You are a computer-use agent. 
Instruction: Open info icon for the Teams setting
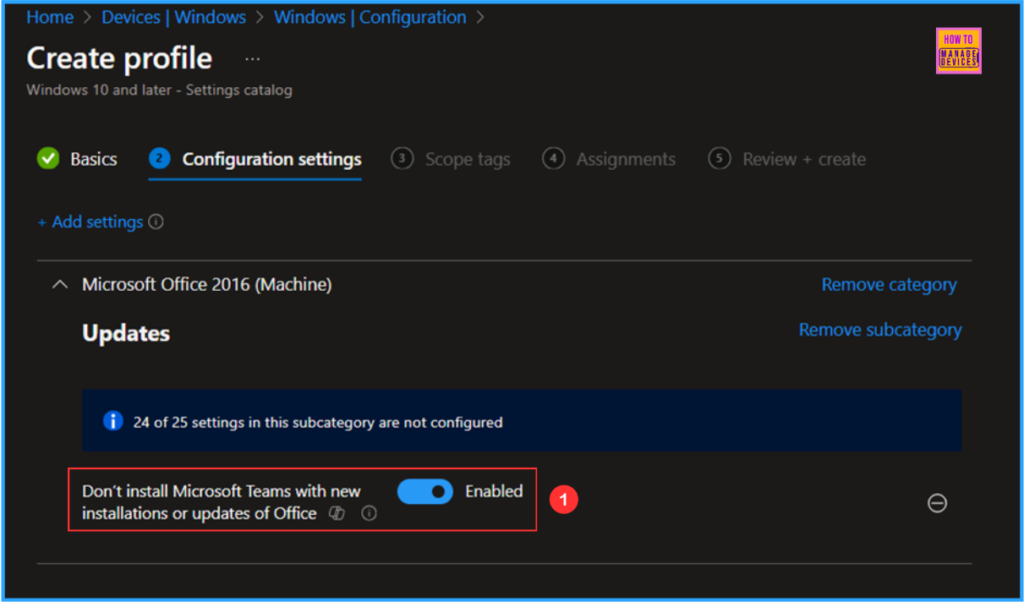pyautogui.click(x=369, y=513)
